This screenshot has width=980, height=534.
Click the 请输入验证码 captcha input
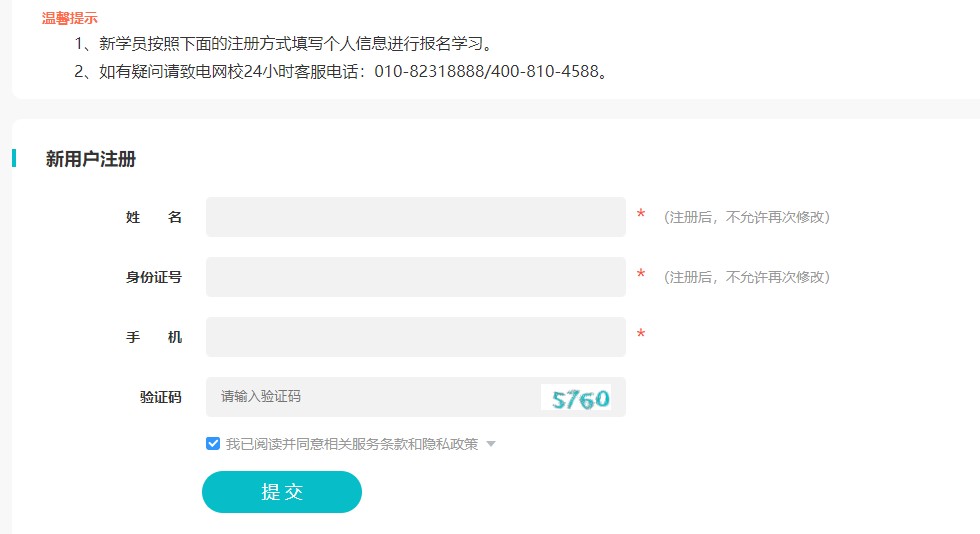[370, 397]
